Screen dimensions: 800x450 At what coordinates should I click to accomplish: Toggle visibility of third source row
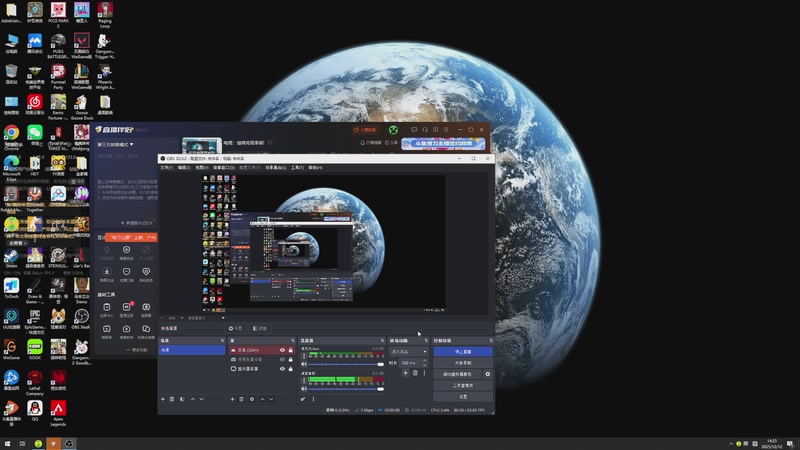[282, 368]
